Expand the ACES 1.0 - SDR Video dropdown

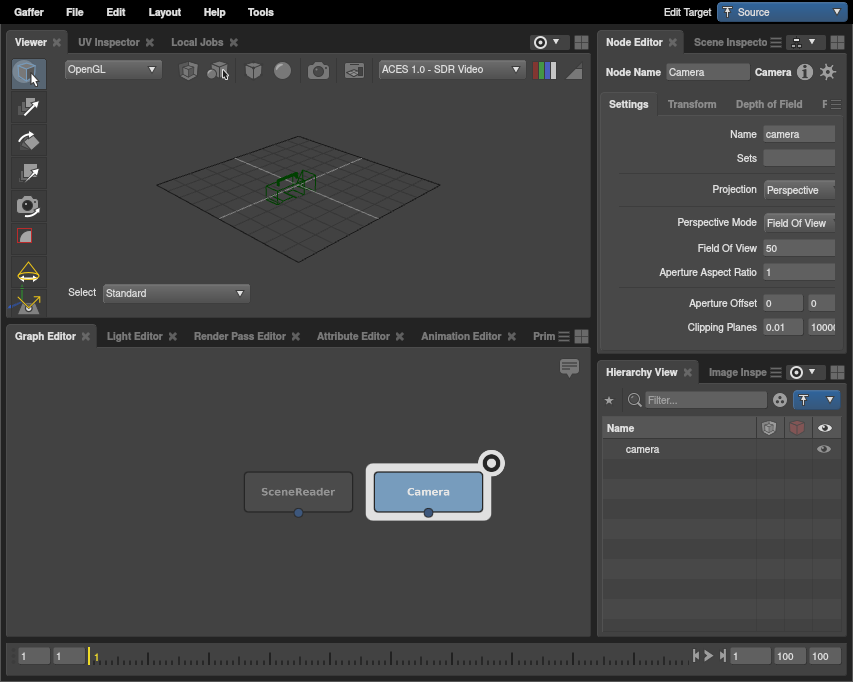click(x=452, y=70)
